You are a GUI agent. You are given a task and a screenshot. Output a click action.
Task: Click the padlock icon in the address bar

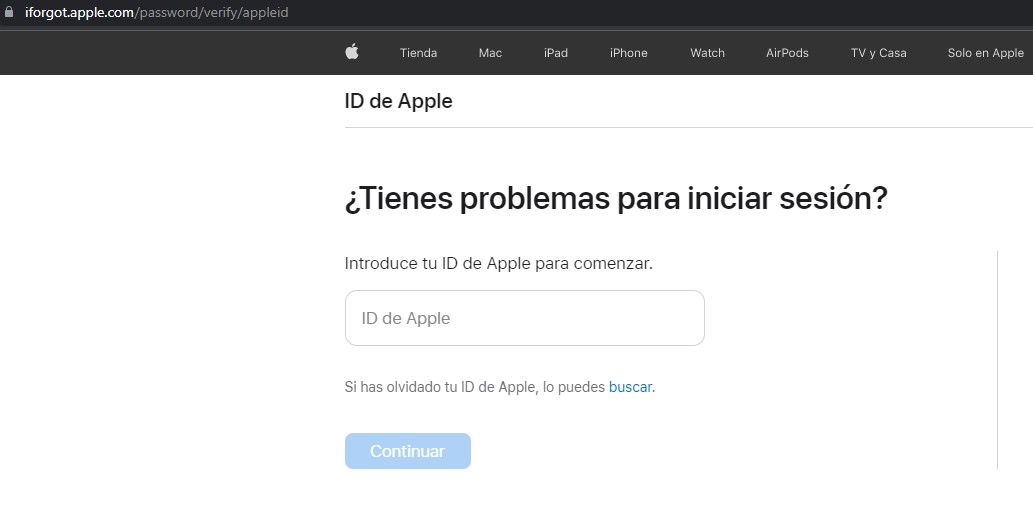pos(10,13)
